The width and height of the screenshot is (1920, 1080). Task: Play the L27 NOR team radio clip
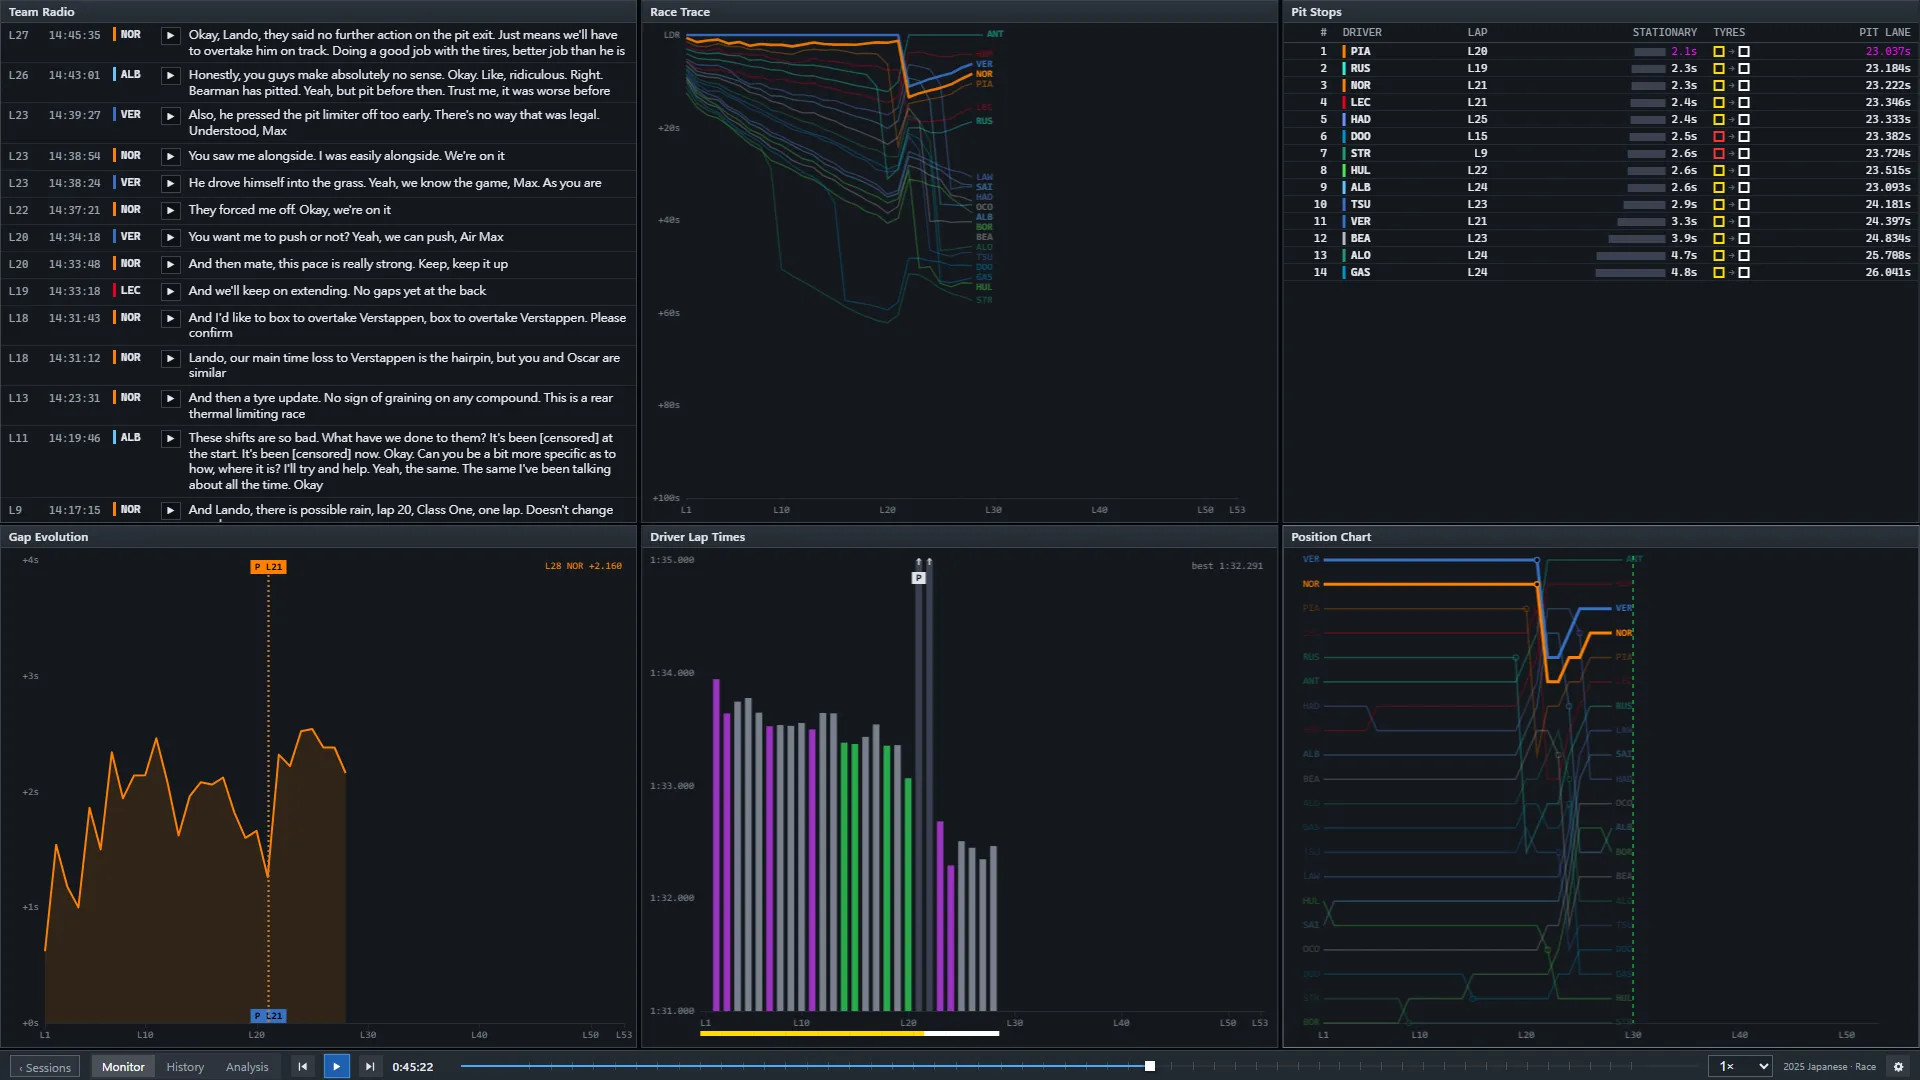tap(170, 36)
